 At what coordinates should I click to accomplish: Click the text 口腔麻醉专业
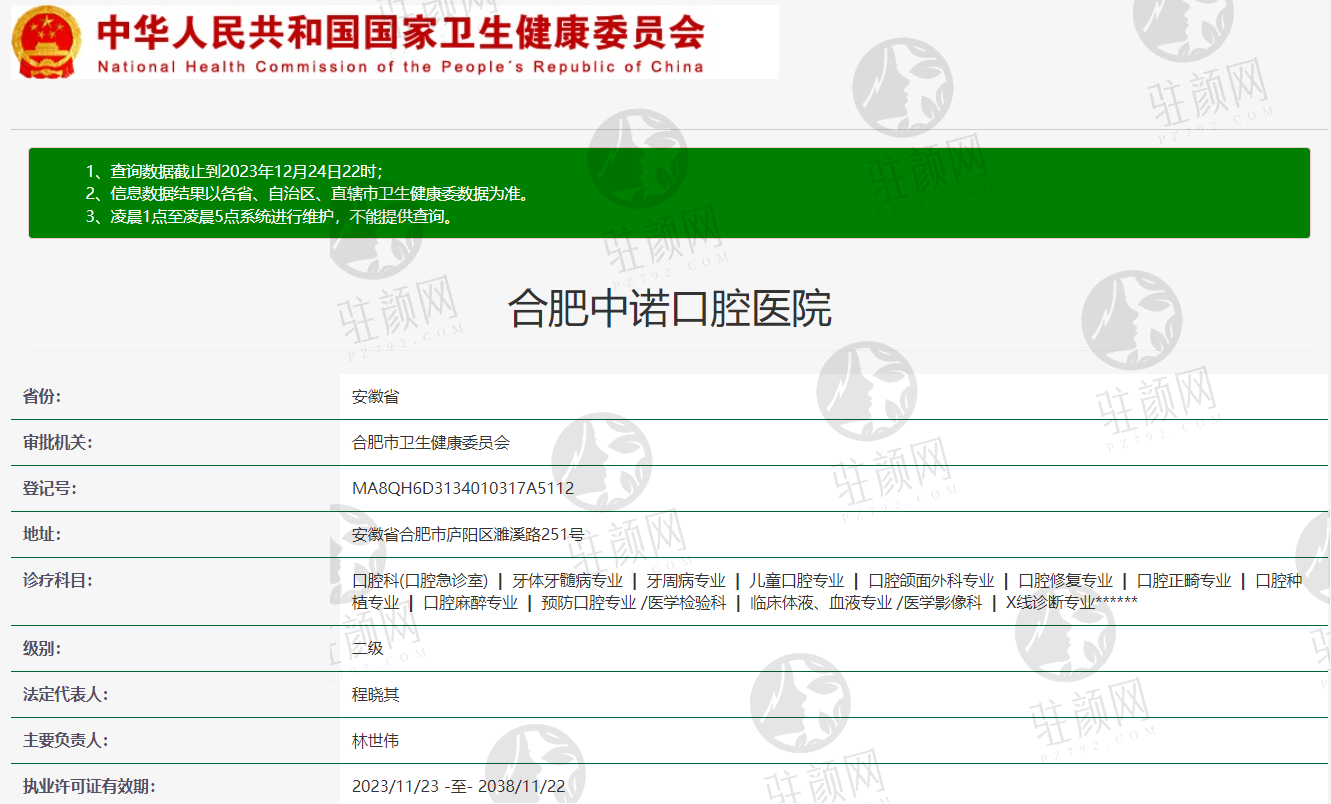pyautogui.click(x=471, y=603)
